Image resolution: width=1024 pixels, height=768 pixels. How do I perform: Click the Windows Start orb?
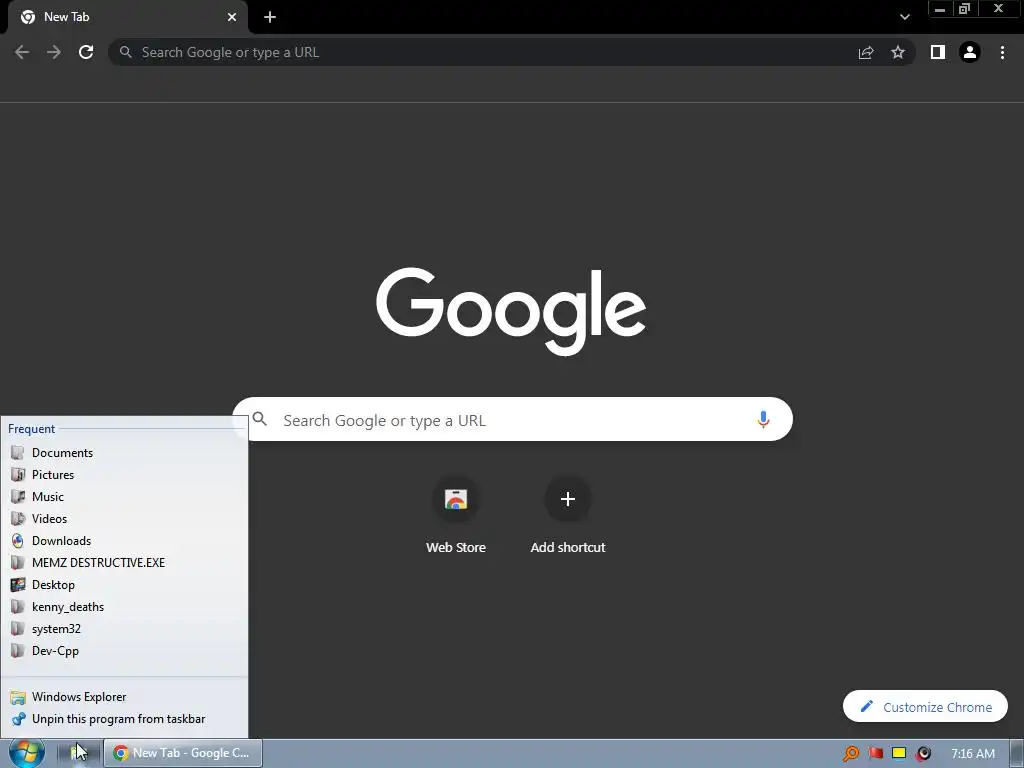pyautogui.click(x=26, y=753)
